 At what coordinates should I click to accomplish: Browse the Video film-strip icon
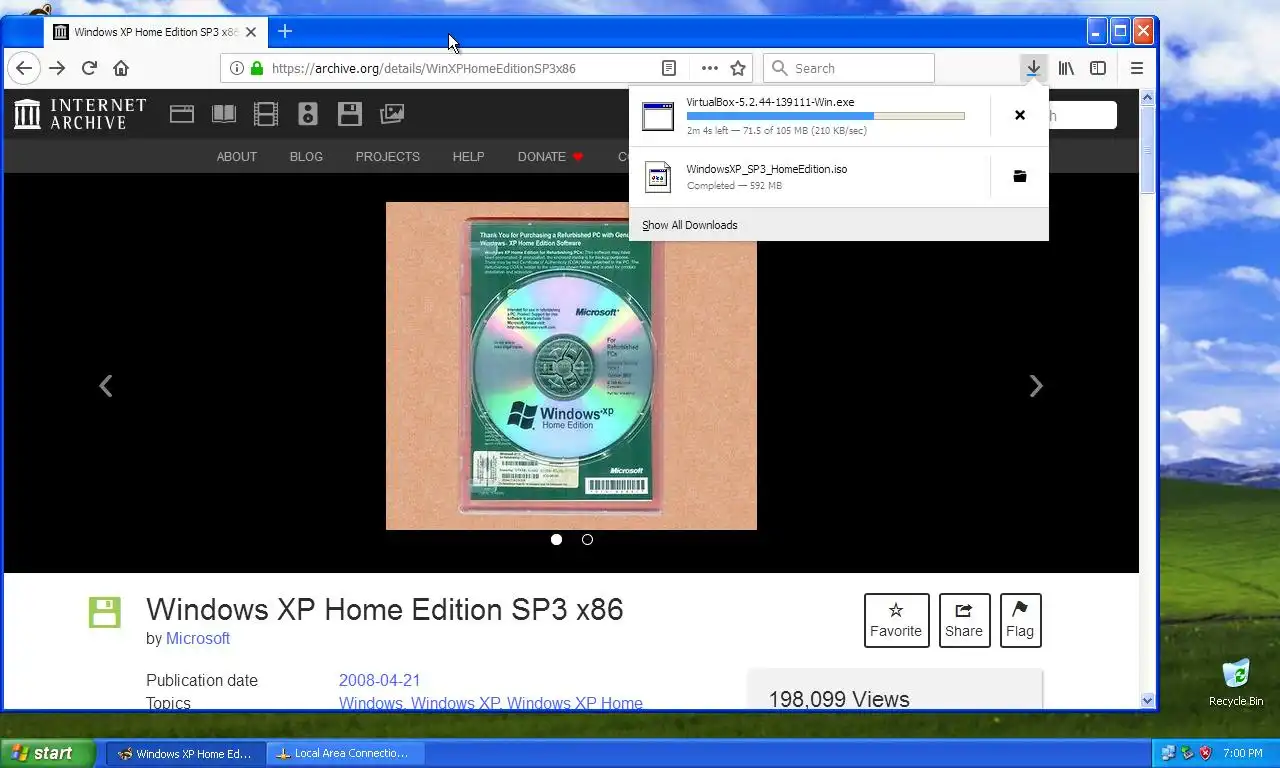[266, 114]
